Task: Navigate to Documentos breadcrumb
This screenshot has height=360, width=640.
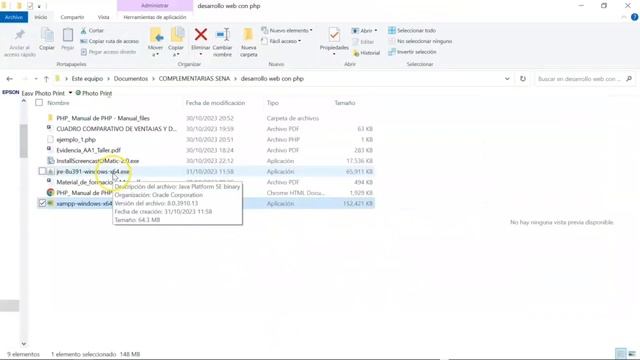Action: pyautogui.click(x=131, y=78)
